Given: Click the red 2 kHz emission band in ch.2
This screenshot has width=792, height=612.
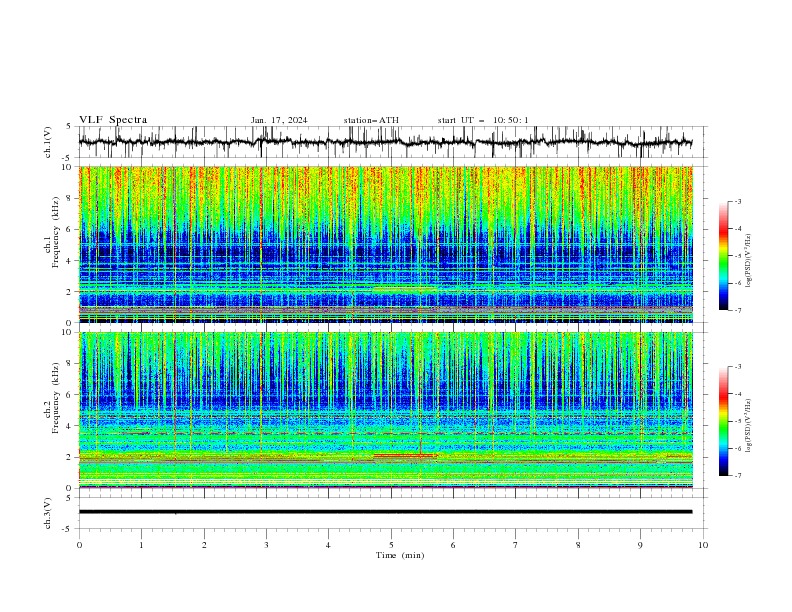Looking at the screenshot, I should (406, 456).
